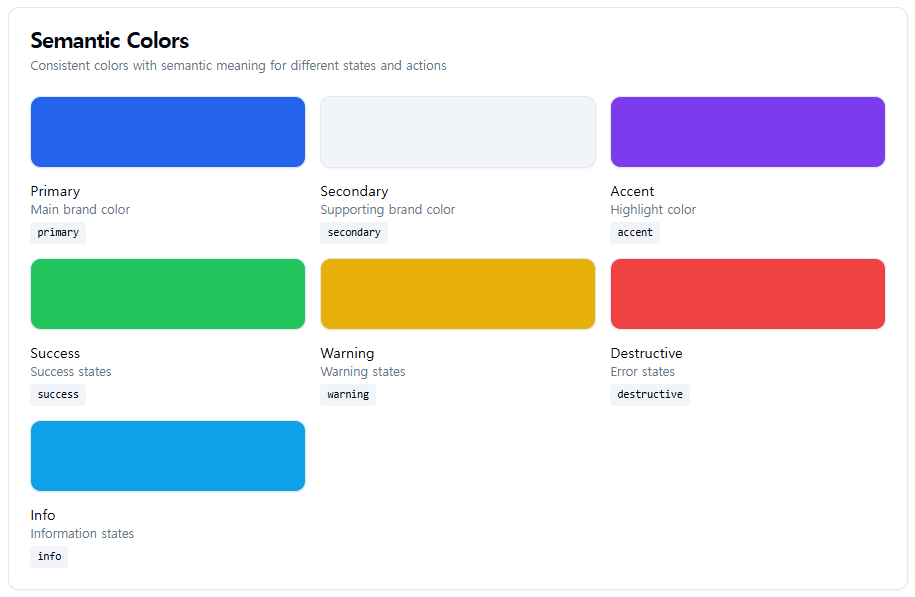Click the blue Primary color swatch
Image resolution: width=915 pixels, height=597 pixels.
[168, 132]
